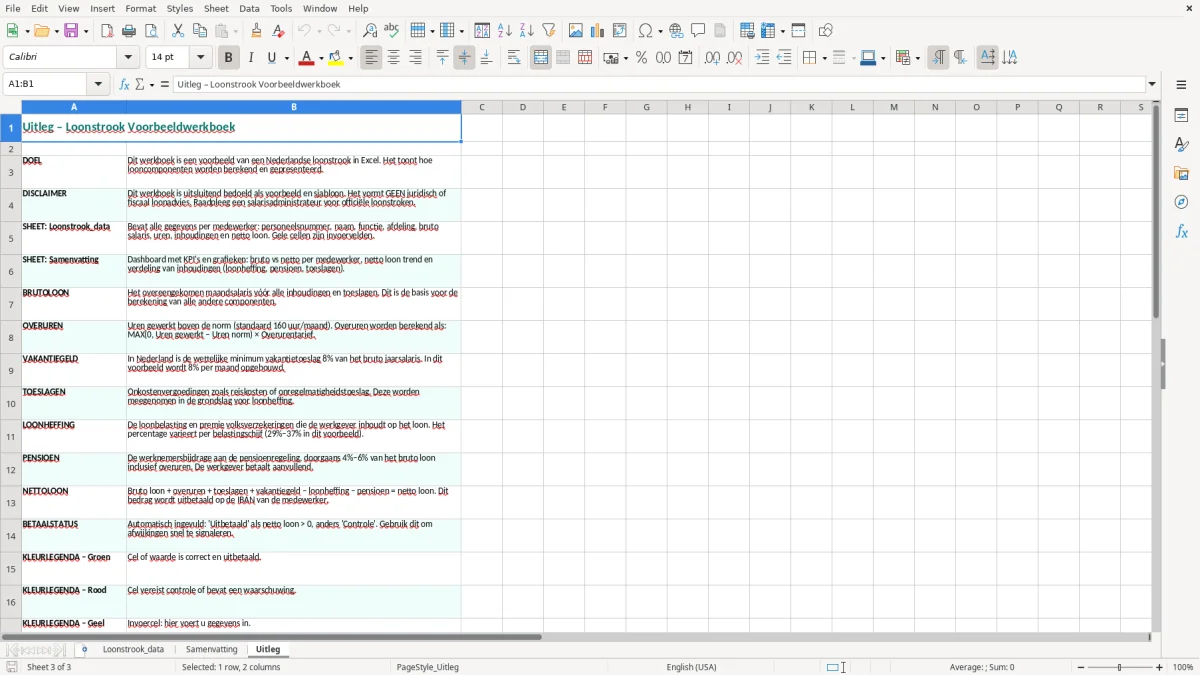Viewport: 1200px width, 675px height.
Task: Run the spelling check
Action: [392, 31]
